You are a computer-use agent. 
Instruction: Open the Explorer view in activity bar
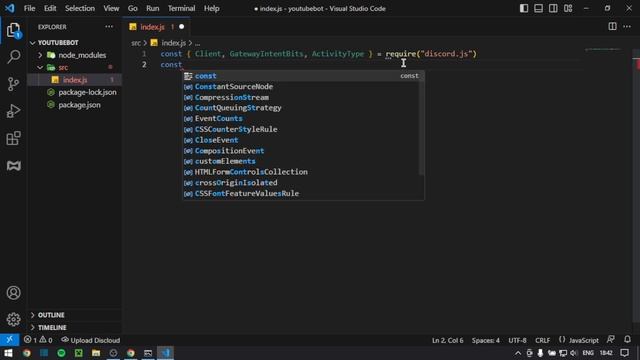[x=13, y=30]
